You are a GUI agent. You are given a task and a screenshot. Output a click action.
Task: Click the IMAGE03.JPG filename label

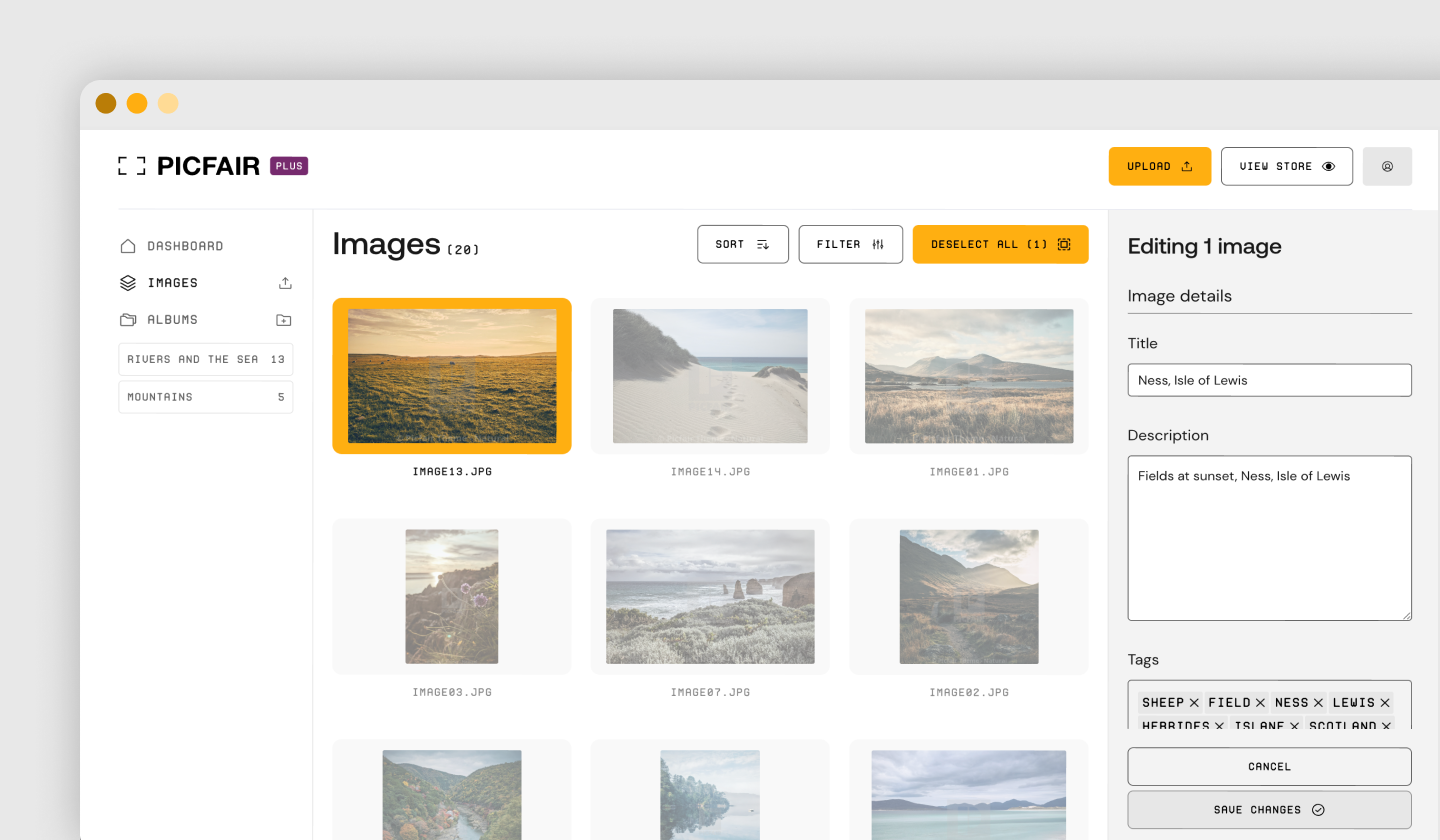(452, 692)
